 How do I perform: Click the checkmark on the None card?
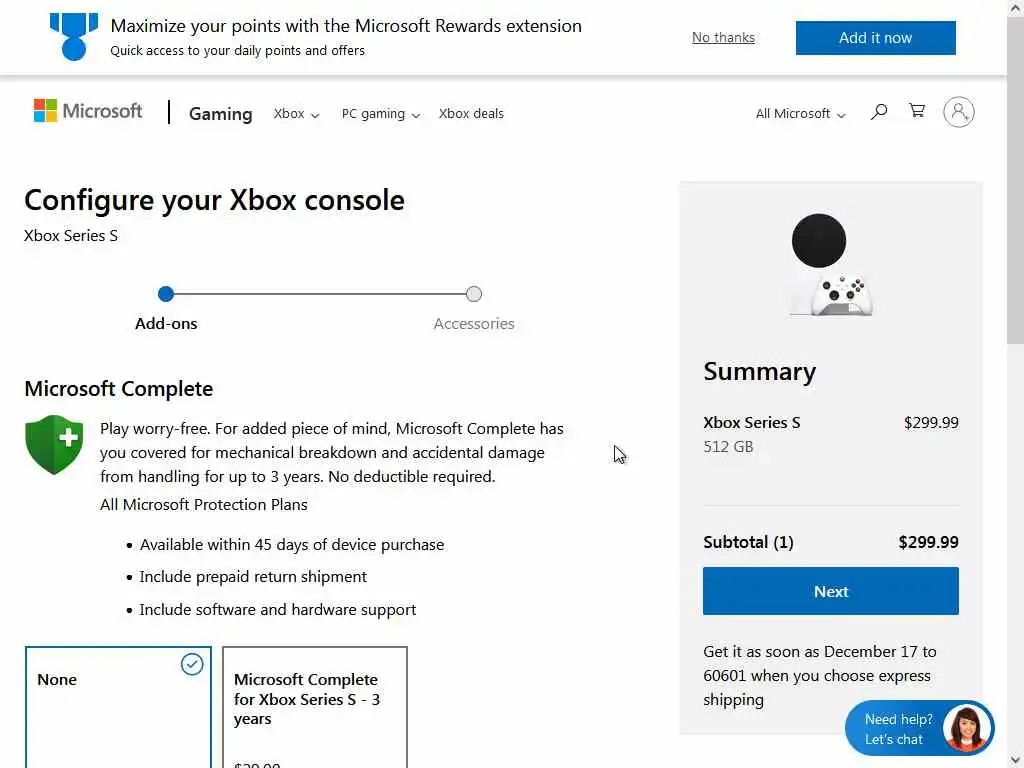tap(192, 664)
